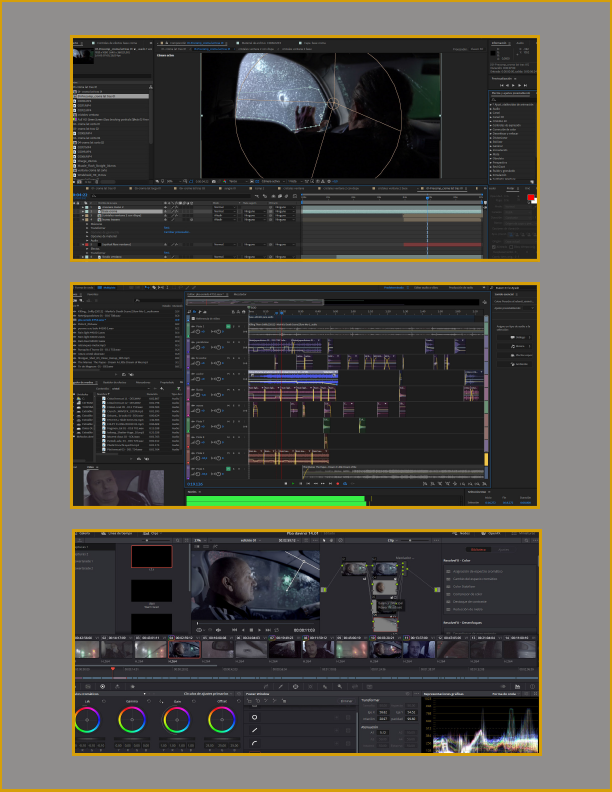The height and width of the screenshot is (792, 612).
Task: Toggle loop playback in DaVinci viewer
Action: pyautogui.click(x=277, y=630)
